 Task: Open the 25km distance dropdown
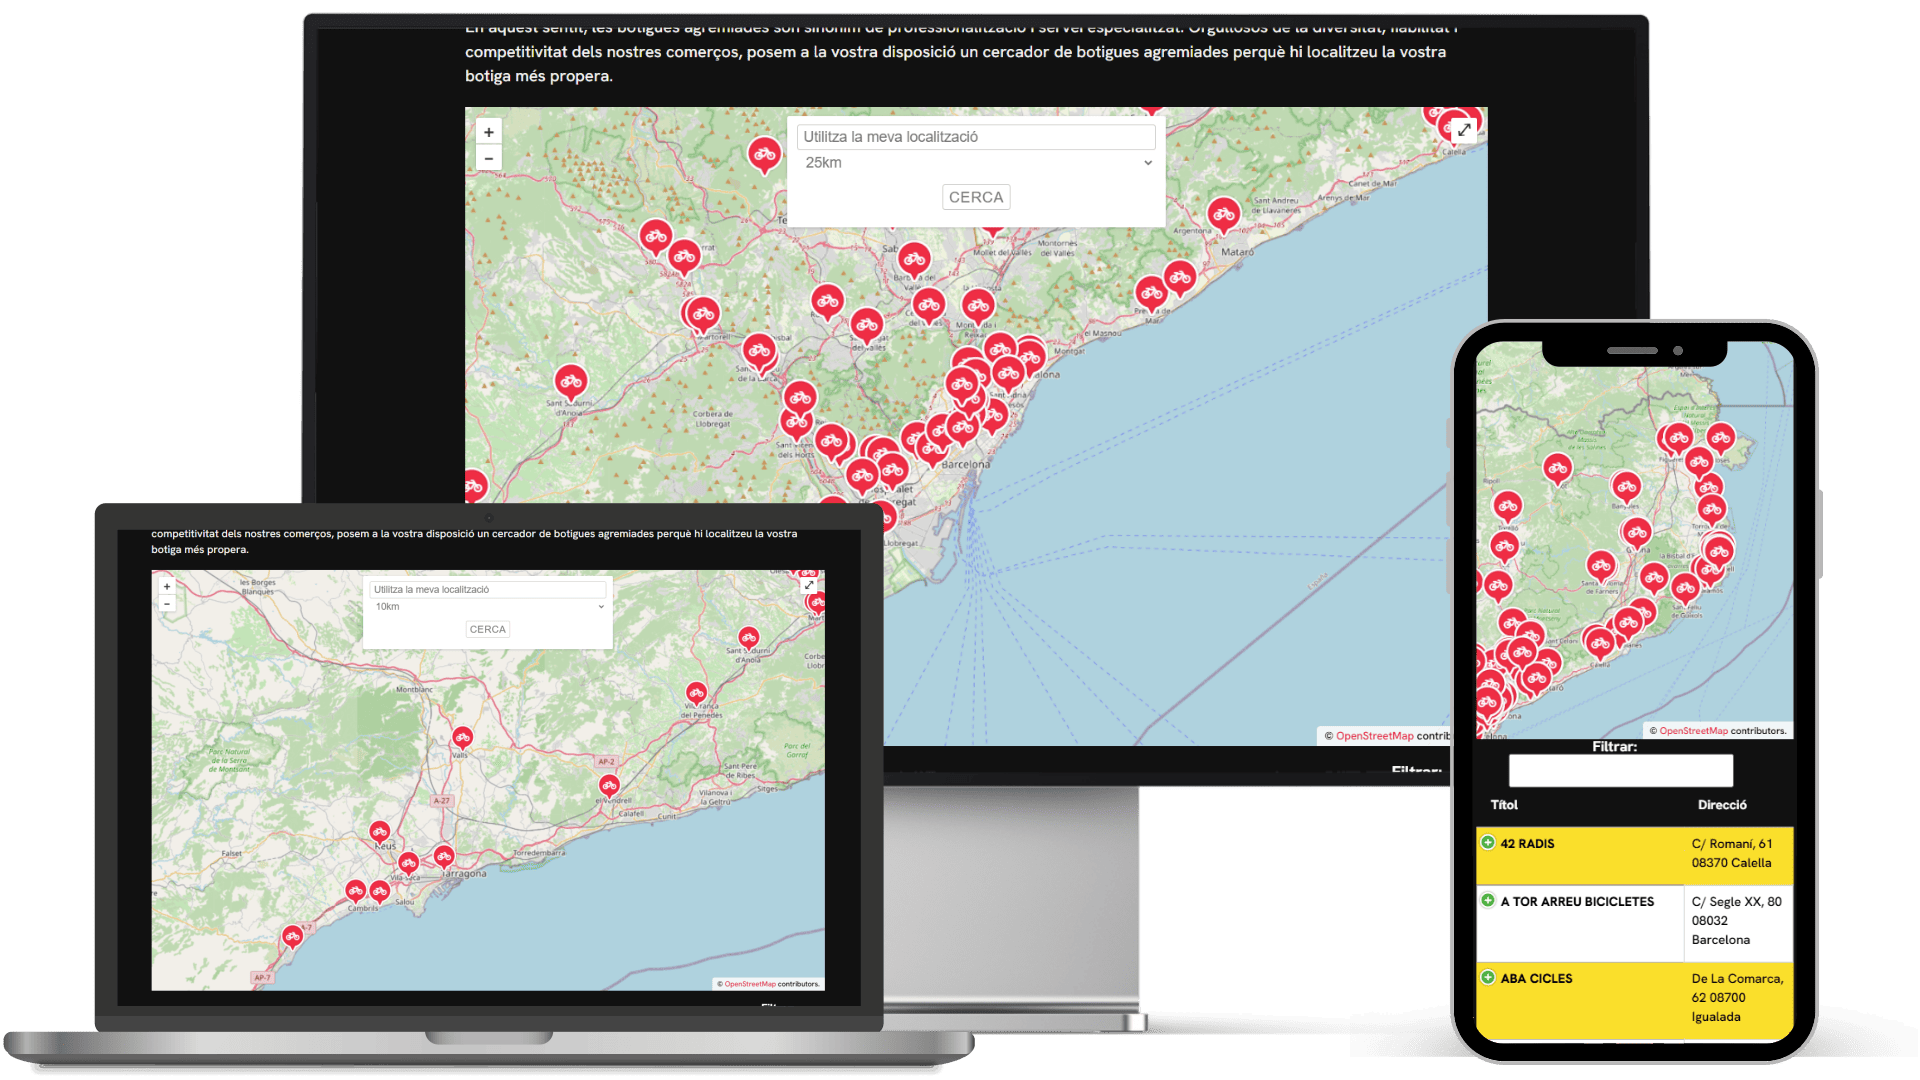976,163
